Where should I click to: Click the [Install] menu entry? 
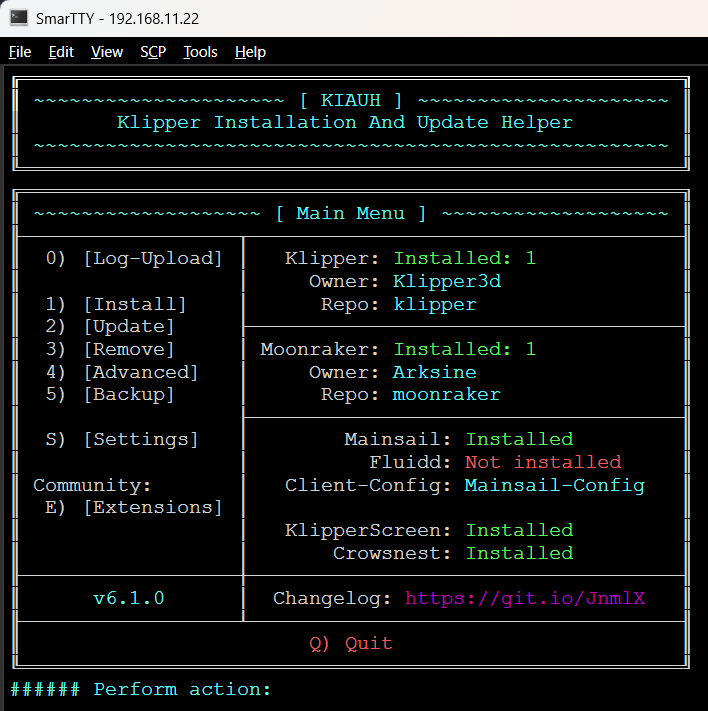134,304
